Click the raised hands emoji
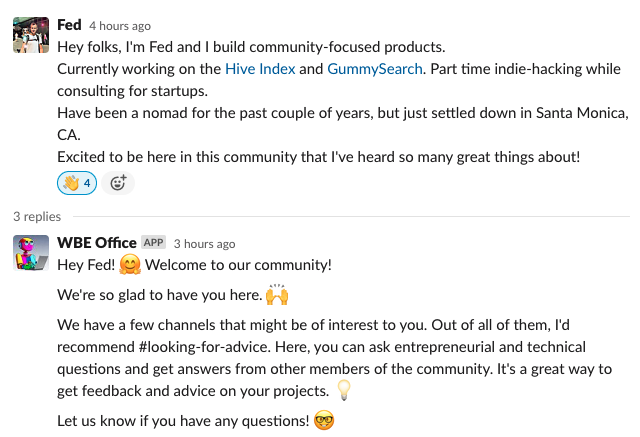The height and width of the screenshot is (437, 640). coord(277,296)
